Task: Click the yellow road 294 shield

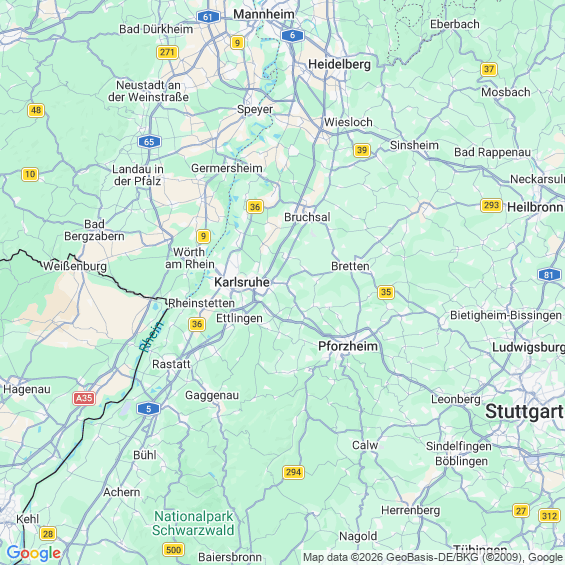Action: coord(293,472)
